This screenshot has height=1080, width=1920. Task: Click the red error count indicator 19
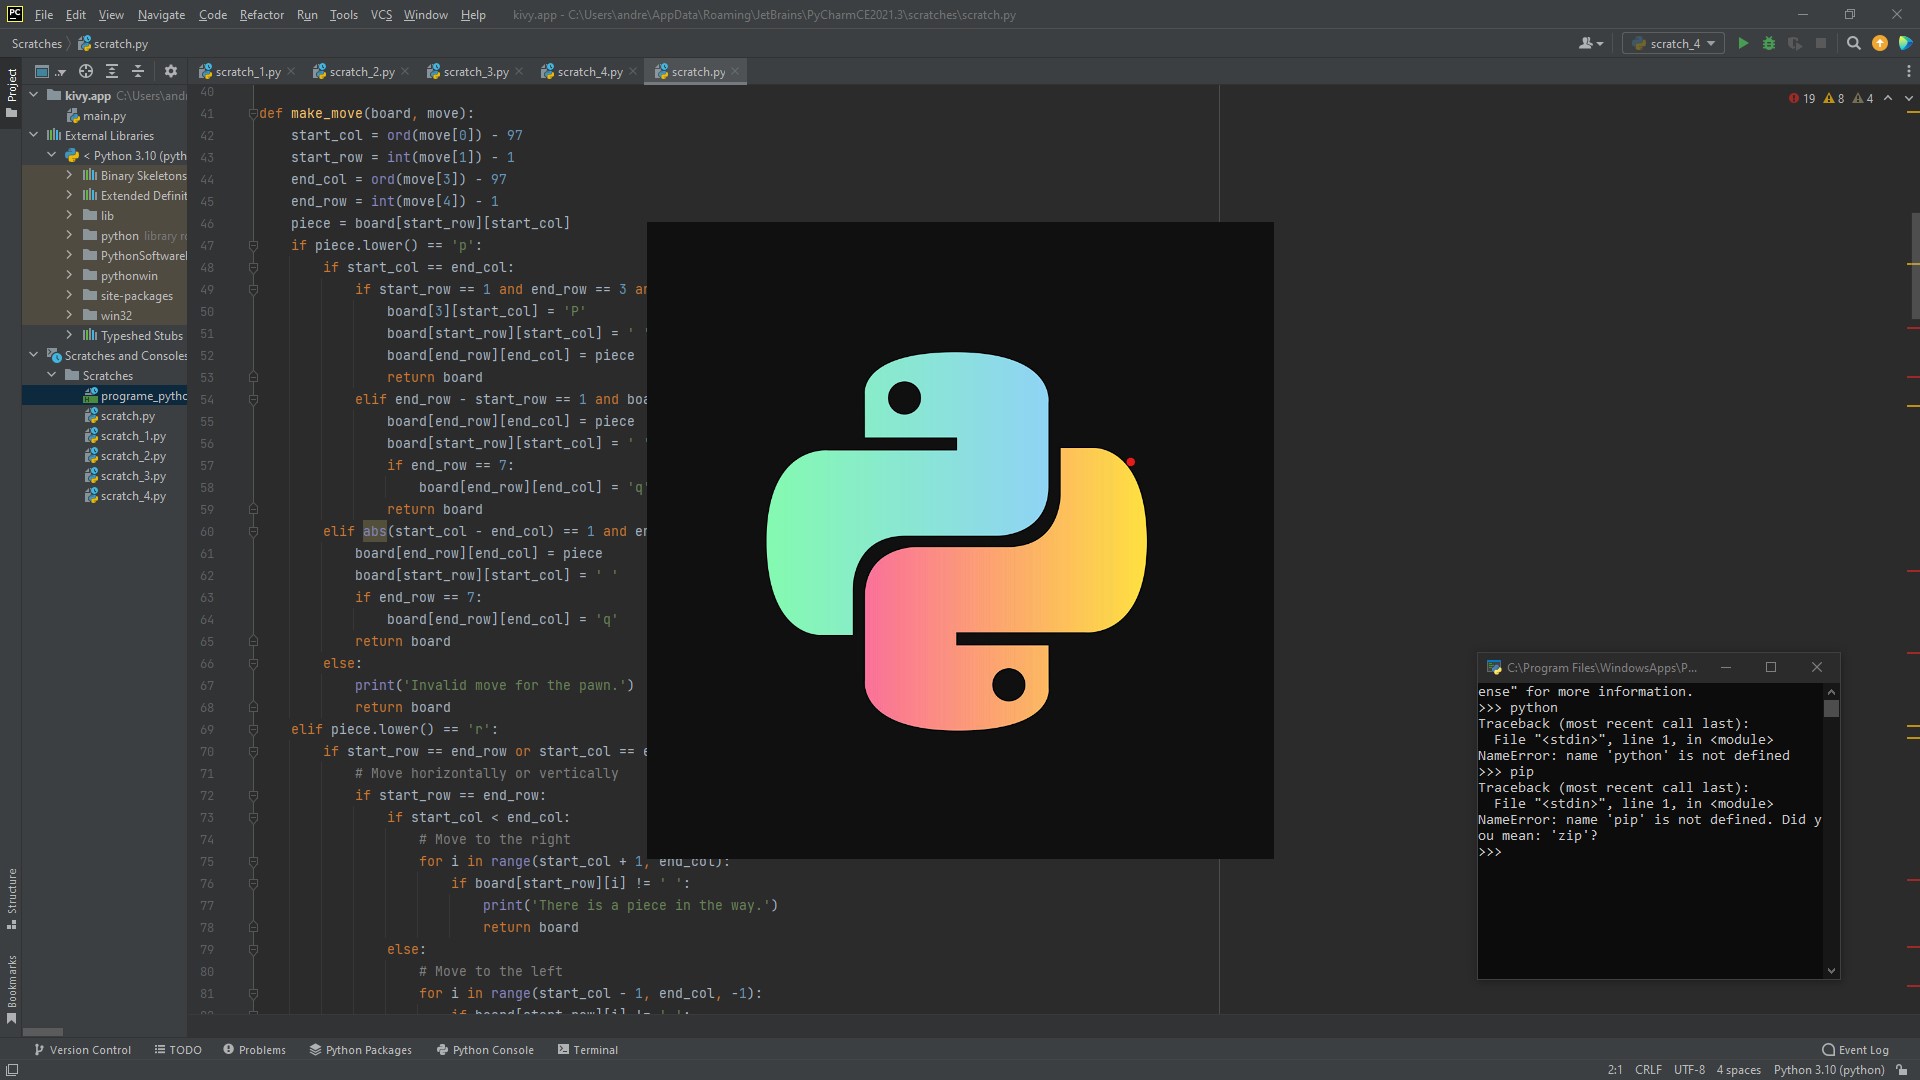pyautogui.click(x=1801, y=98)
